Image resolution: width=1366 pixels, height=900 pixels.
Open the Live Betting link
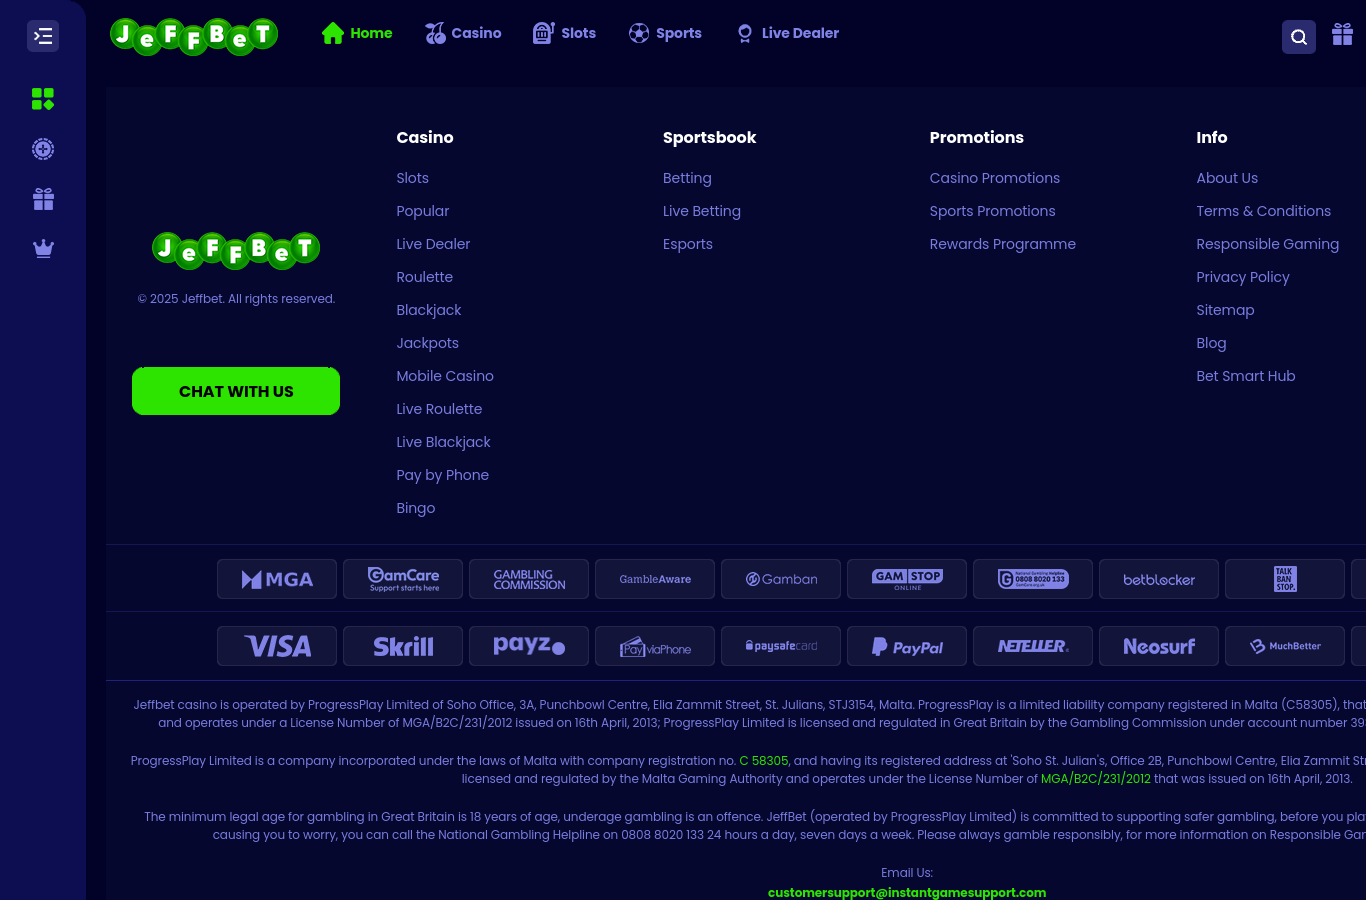click(702, 211)
